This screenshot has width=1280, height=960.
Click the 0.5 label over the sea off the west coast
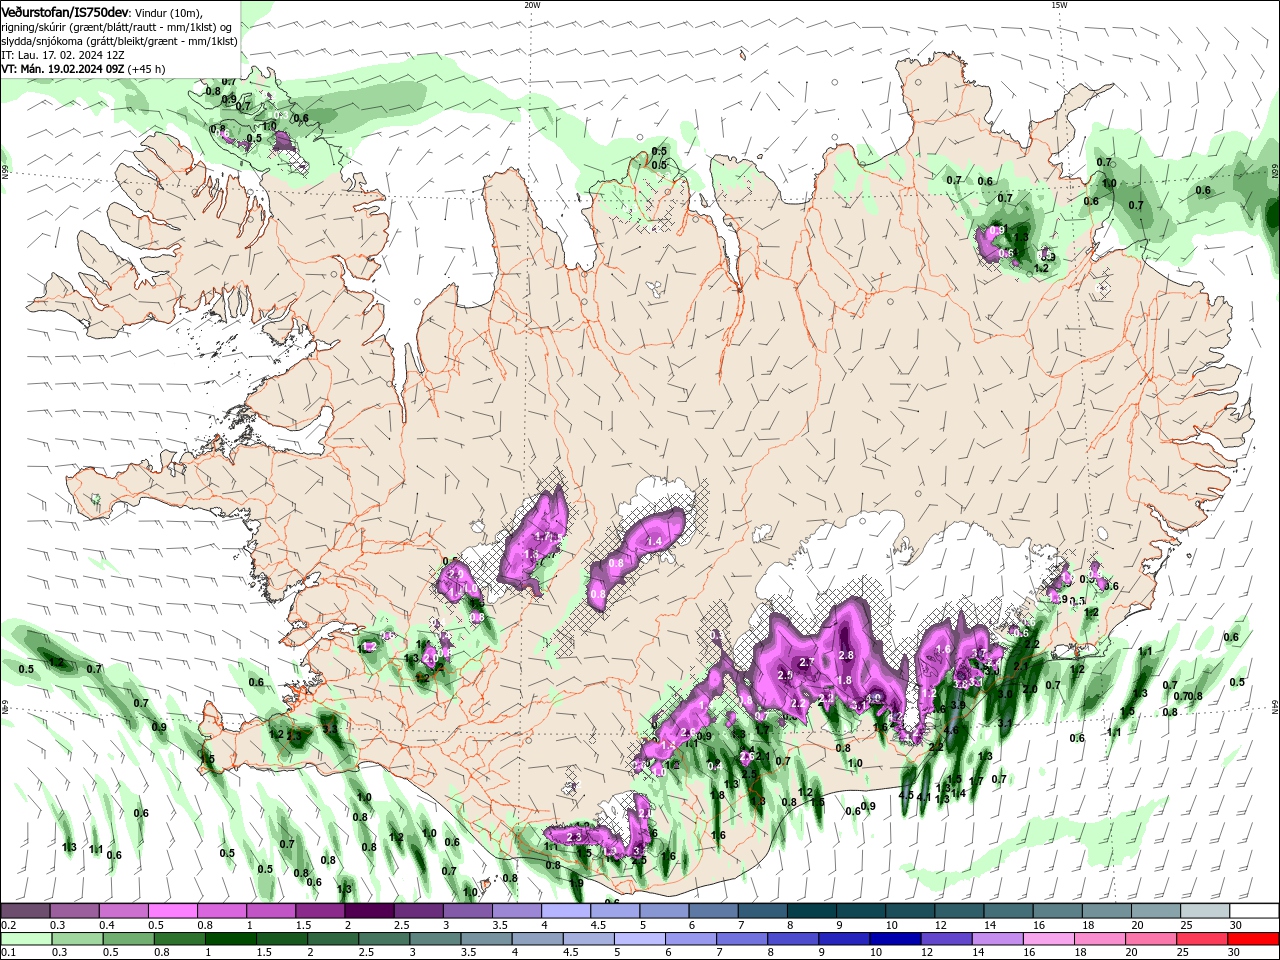click(x=26, y=669)
